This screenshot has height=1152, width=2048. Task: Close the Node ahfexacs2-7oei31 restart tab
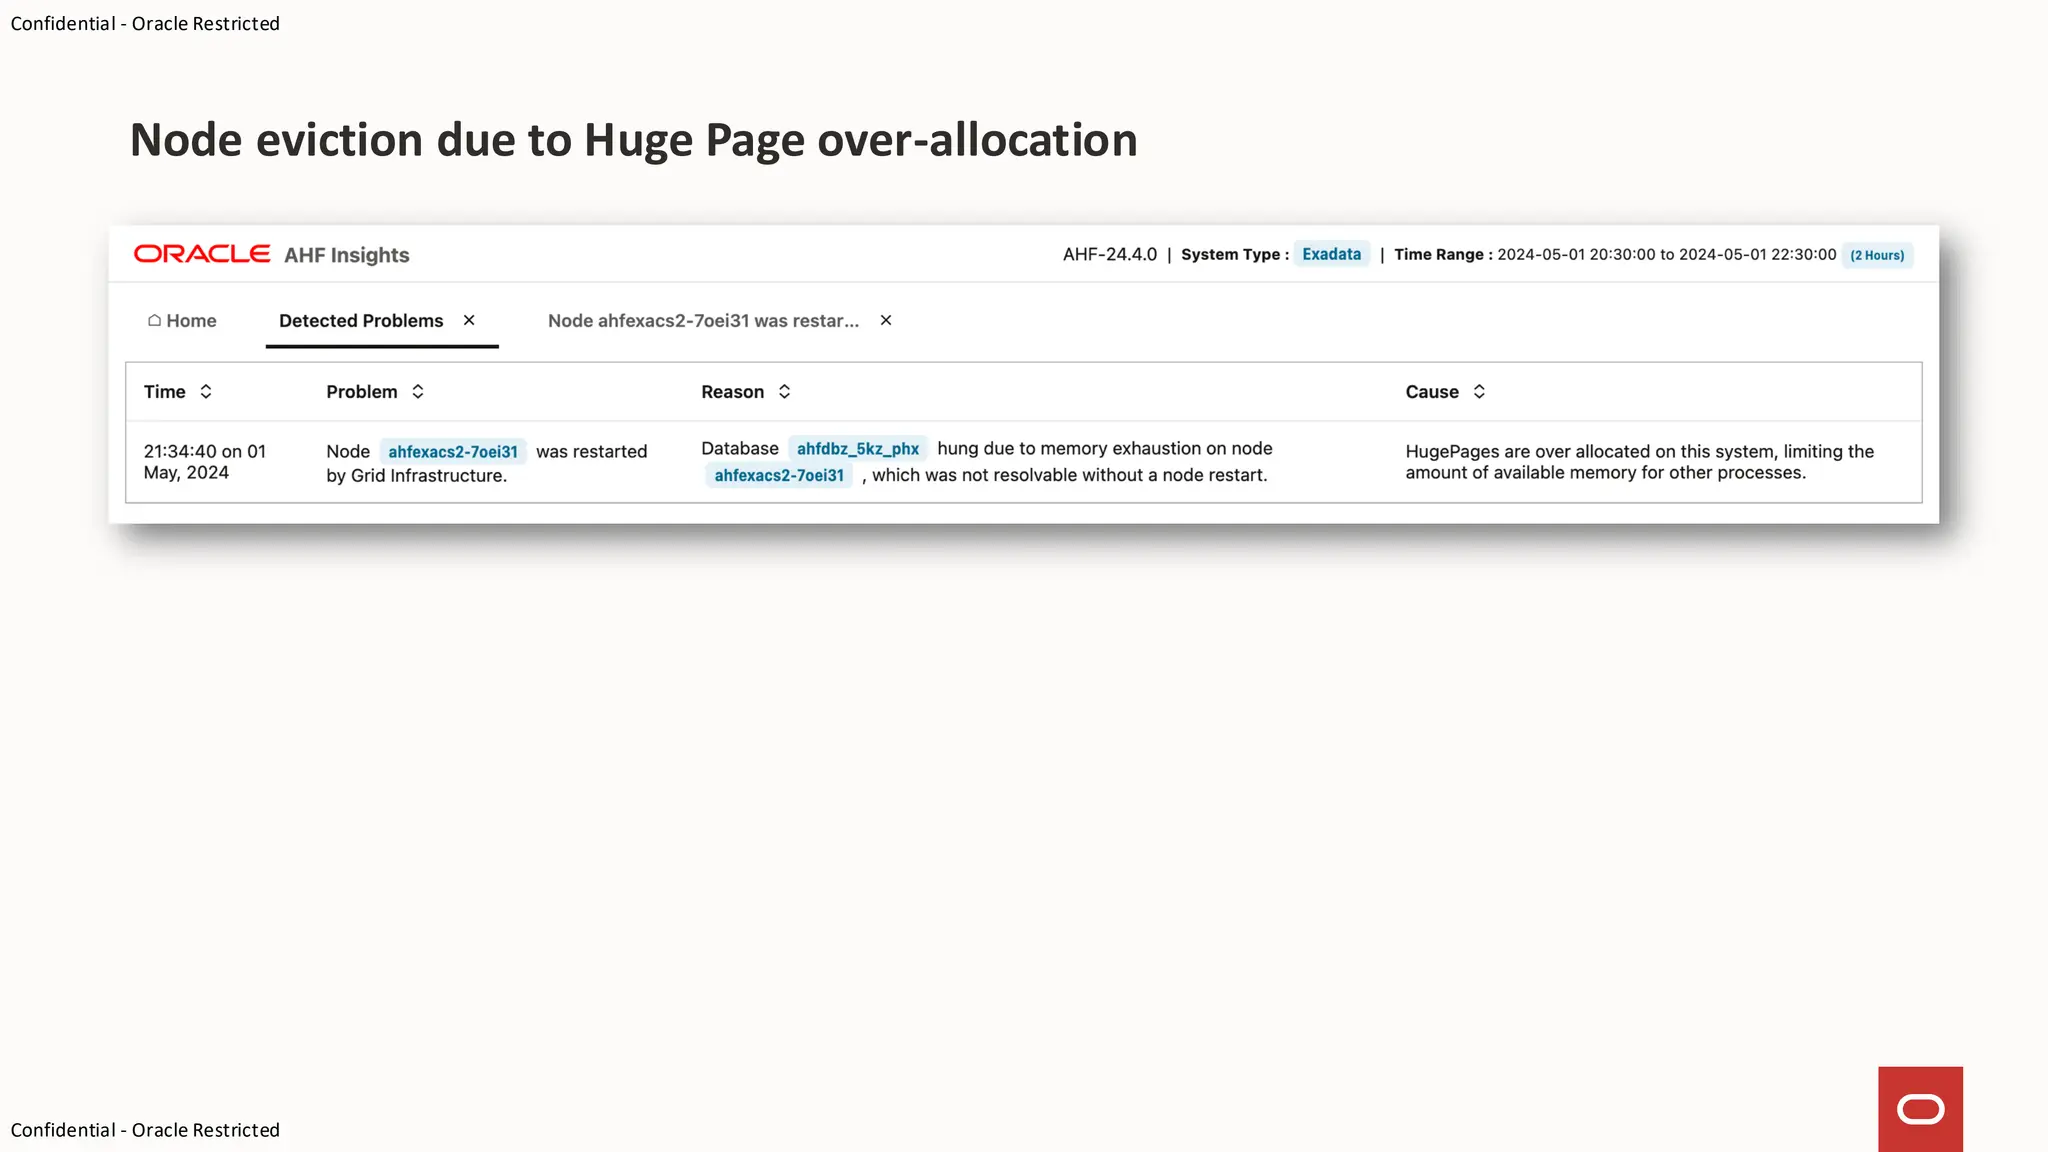tap(886, 320)
